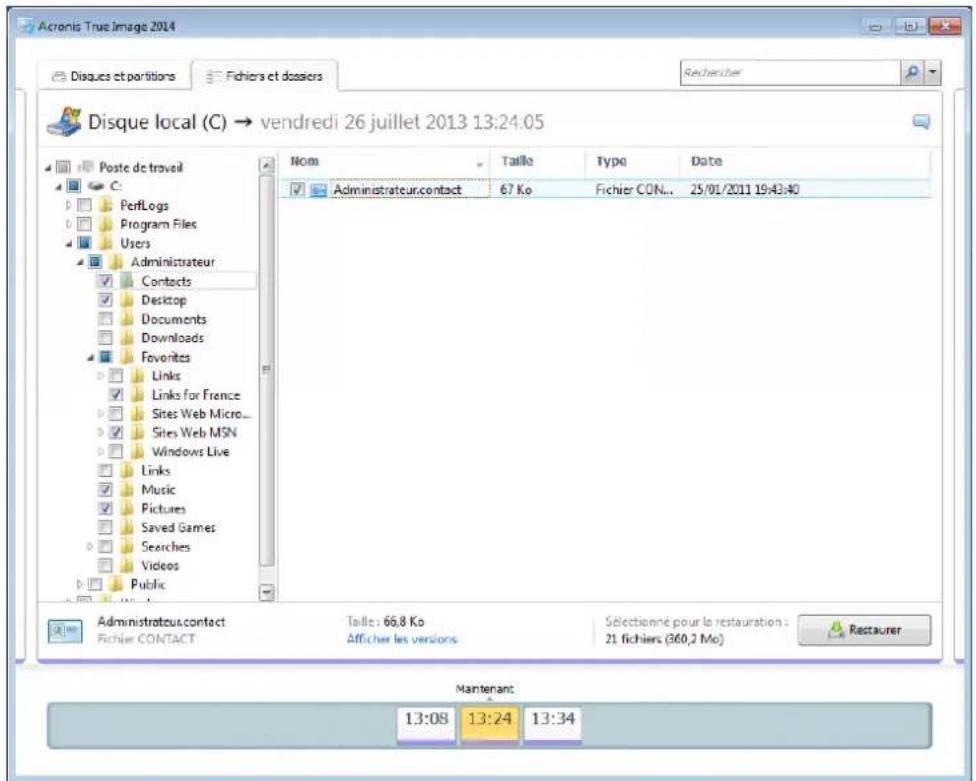Expand the Program Files folder
976x781 pixels.
[69, 224]
